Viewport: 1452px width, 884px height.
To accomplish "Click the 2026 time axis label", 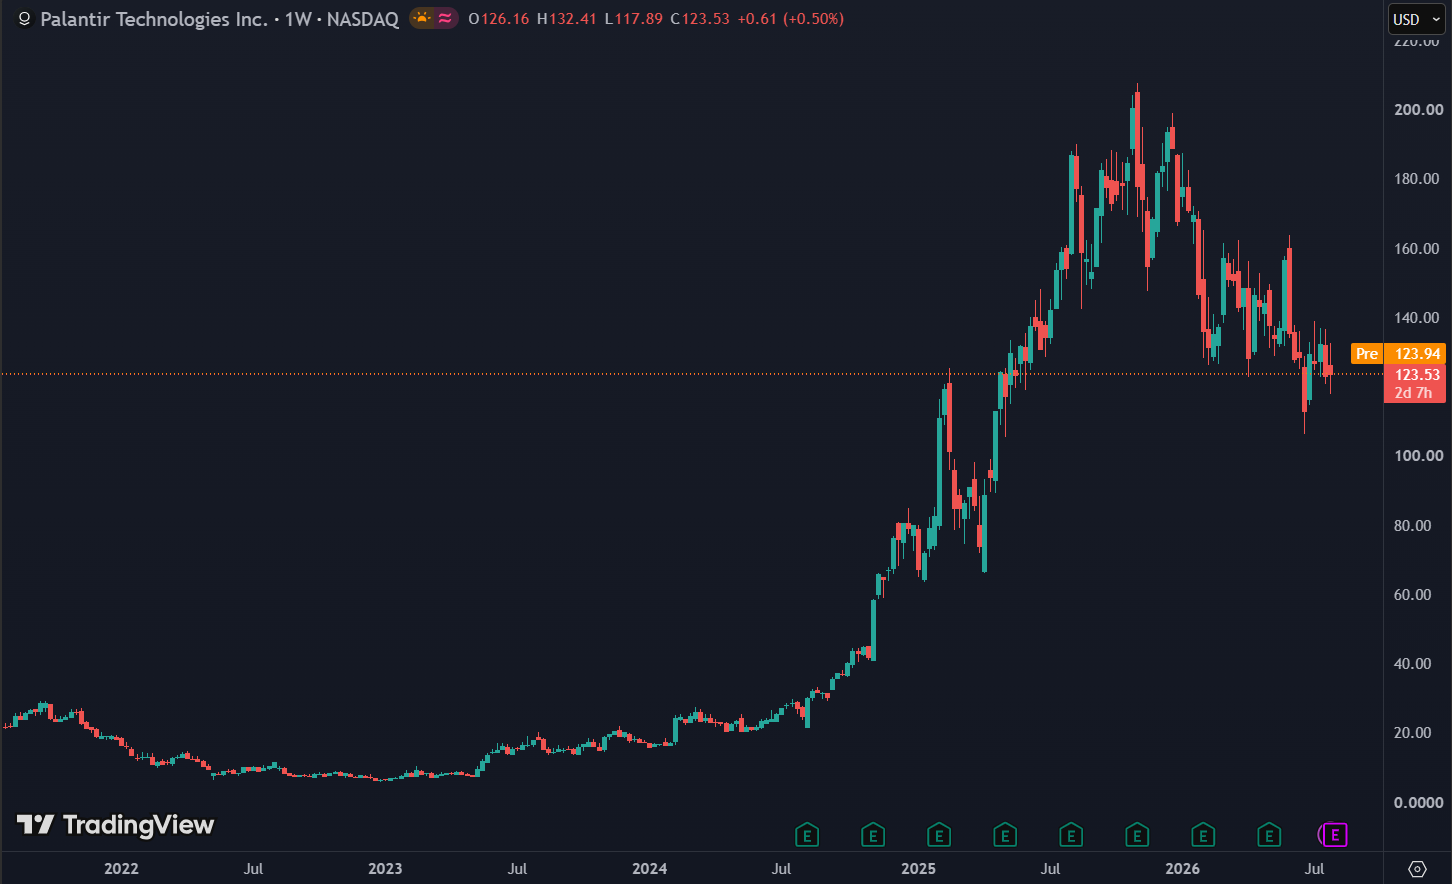I will [1183, 868].
